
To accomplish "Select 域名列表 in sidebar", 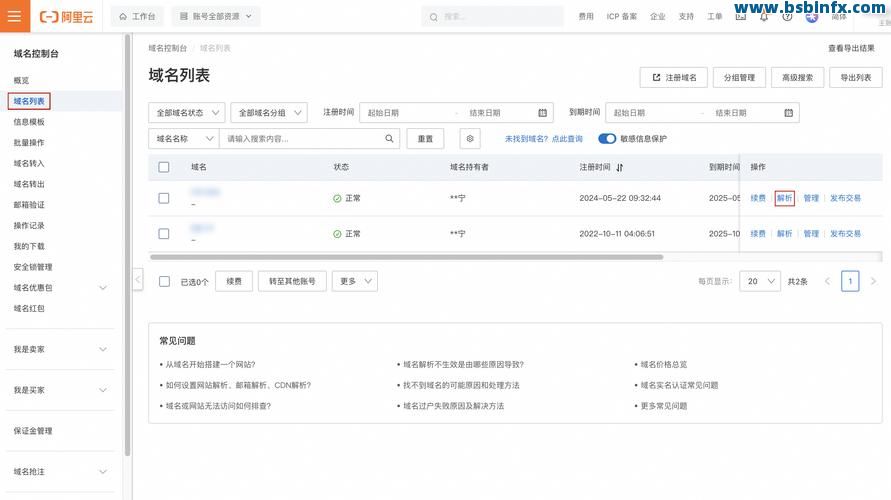I will [x=29, y=101].
